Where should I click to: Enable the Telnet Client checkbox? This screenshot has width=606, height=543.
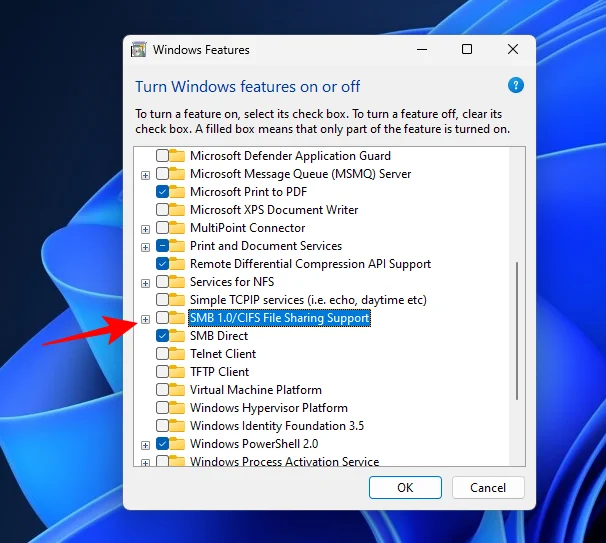pos(162,354)
